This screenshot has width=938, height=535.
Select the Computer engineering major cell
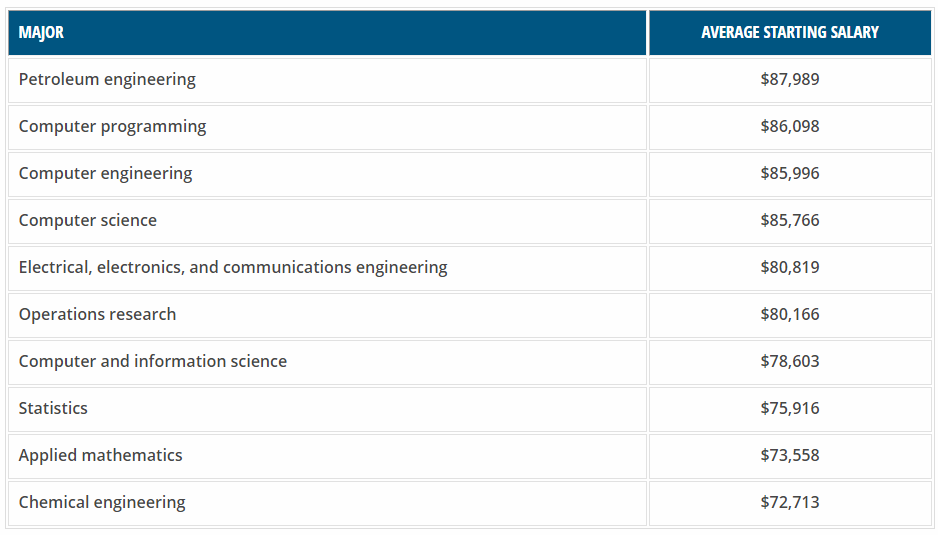click(x=105, y=173)
